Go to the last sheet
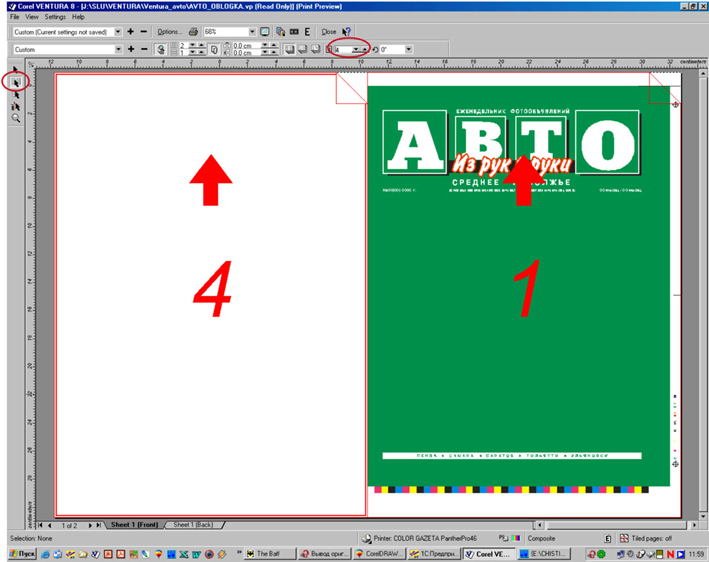This screenshot has height=562, width=709. (99, 525)
